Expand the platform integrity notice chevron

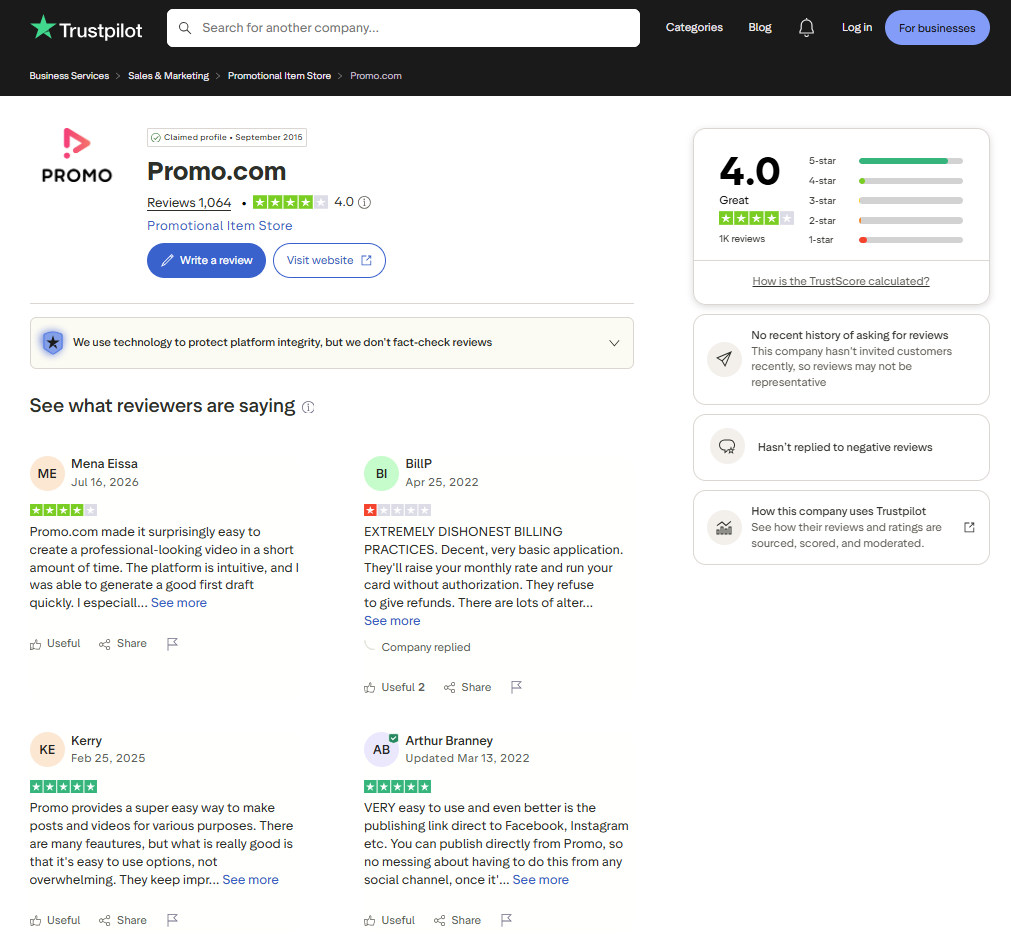tap(614, 343)
